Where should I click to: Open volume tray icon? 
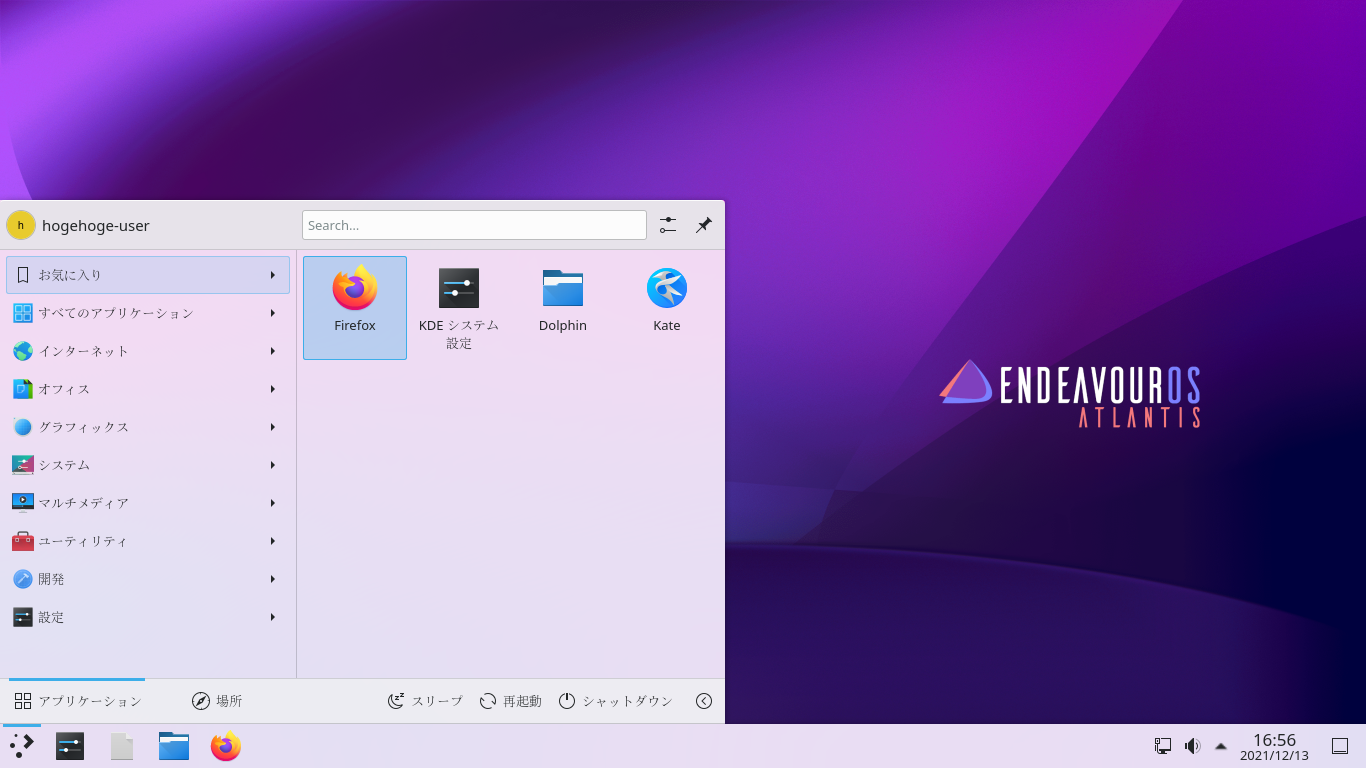(x=1192, y=746)
